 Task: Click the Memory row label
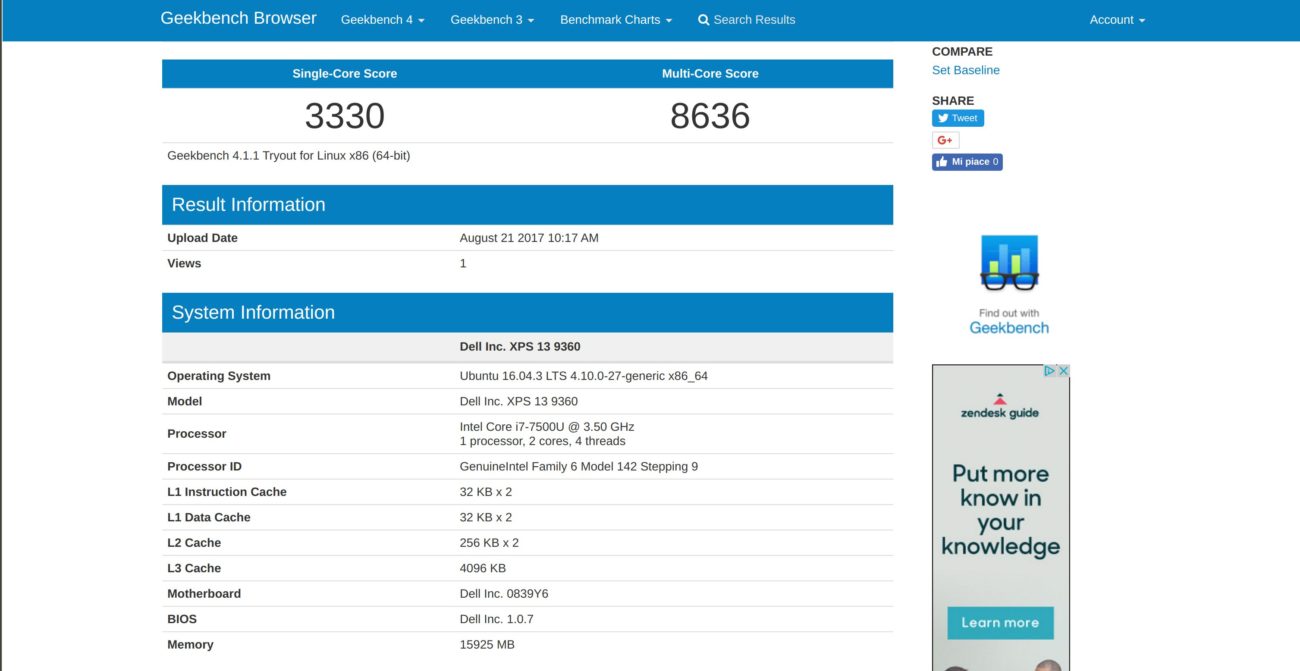click(190, 645)
